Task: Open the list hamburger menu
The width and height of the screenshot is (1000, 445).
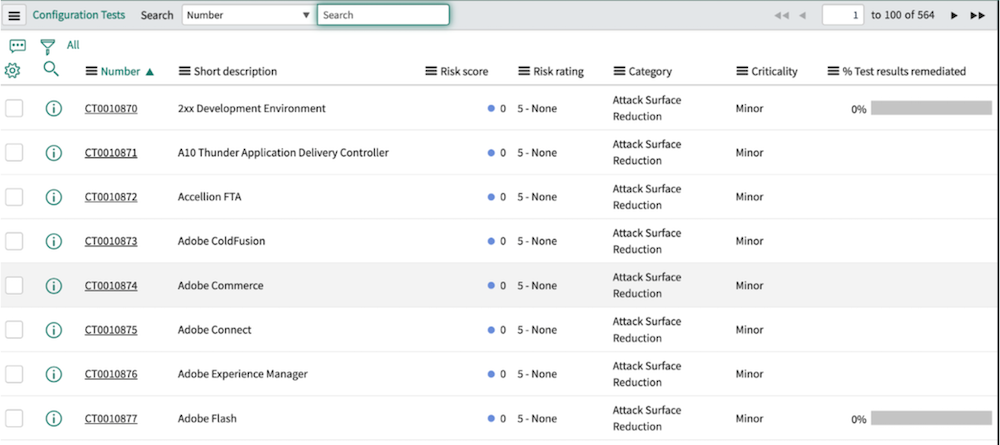Action: (15, 16)
